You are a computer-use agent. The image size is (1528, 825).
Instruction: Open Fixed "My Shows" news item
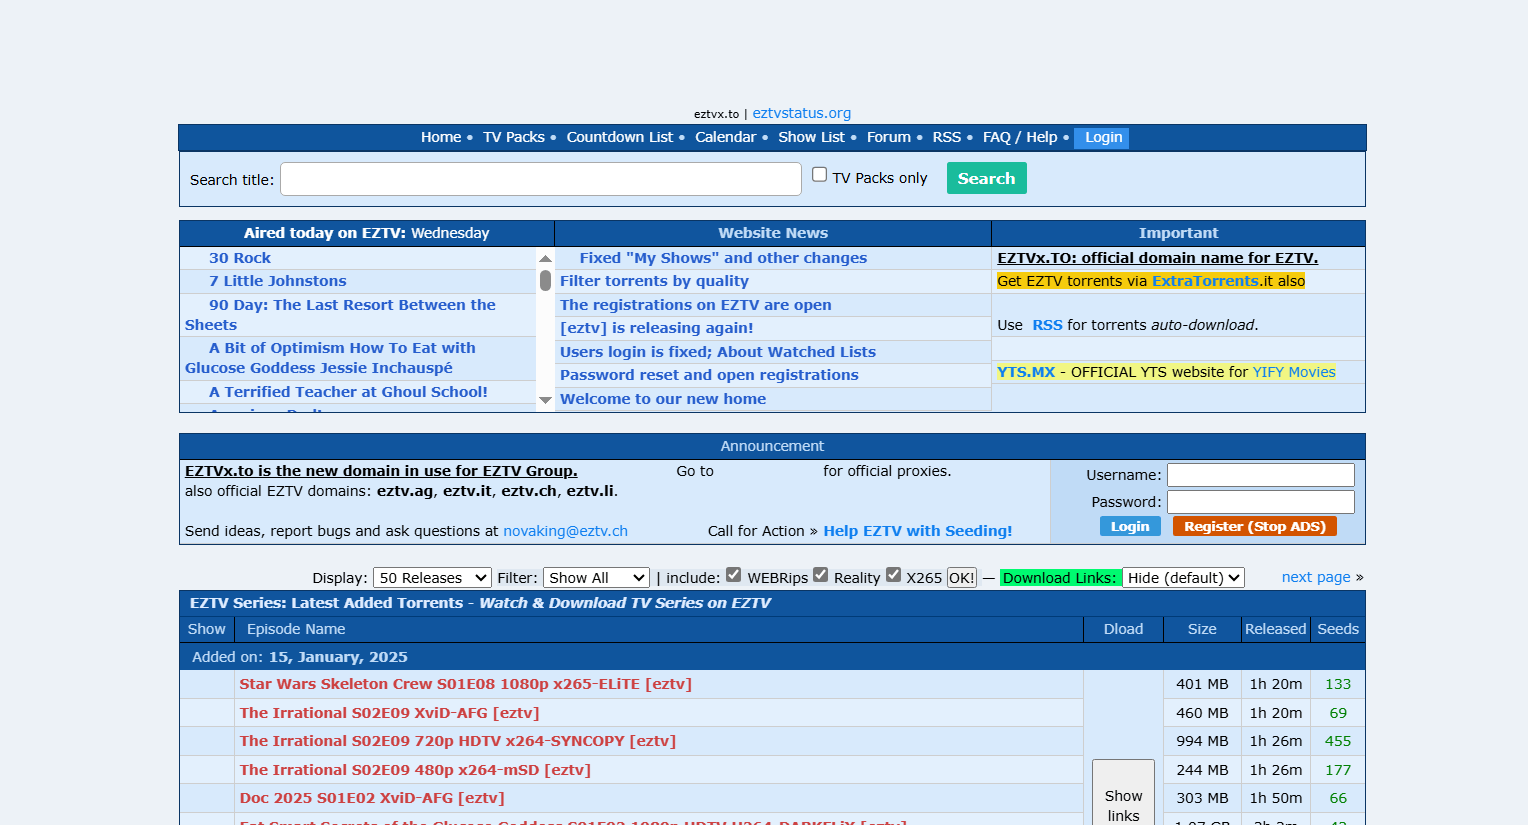pos(723,258)
